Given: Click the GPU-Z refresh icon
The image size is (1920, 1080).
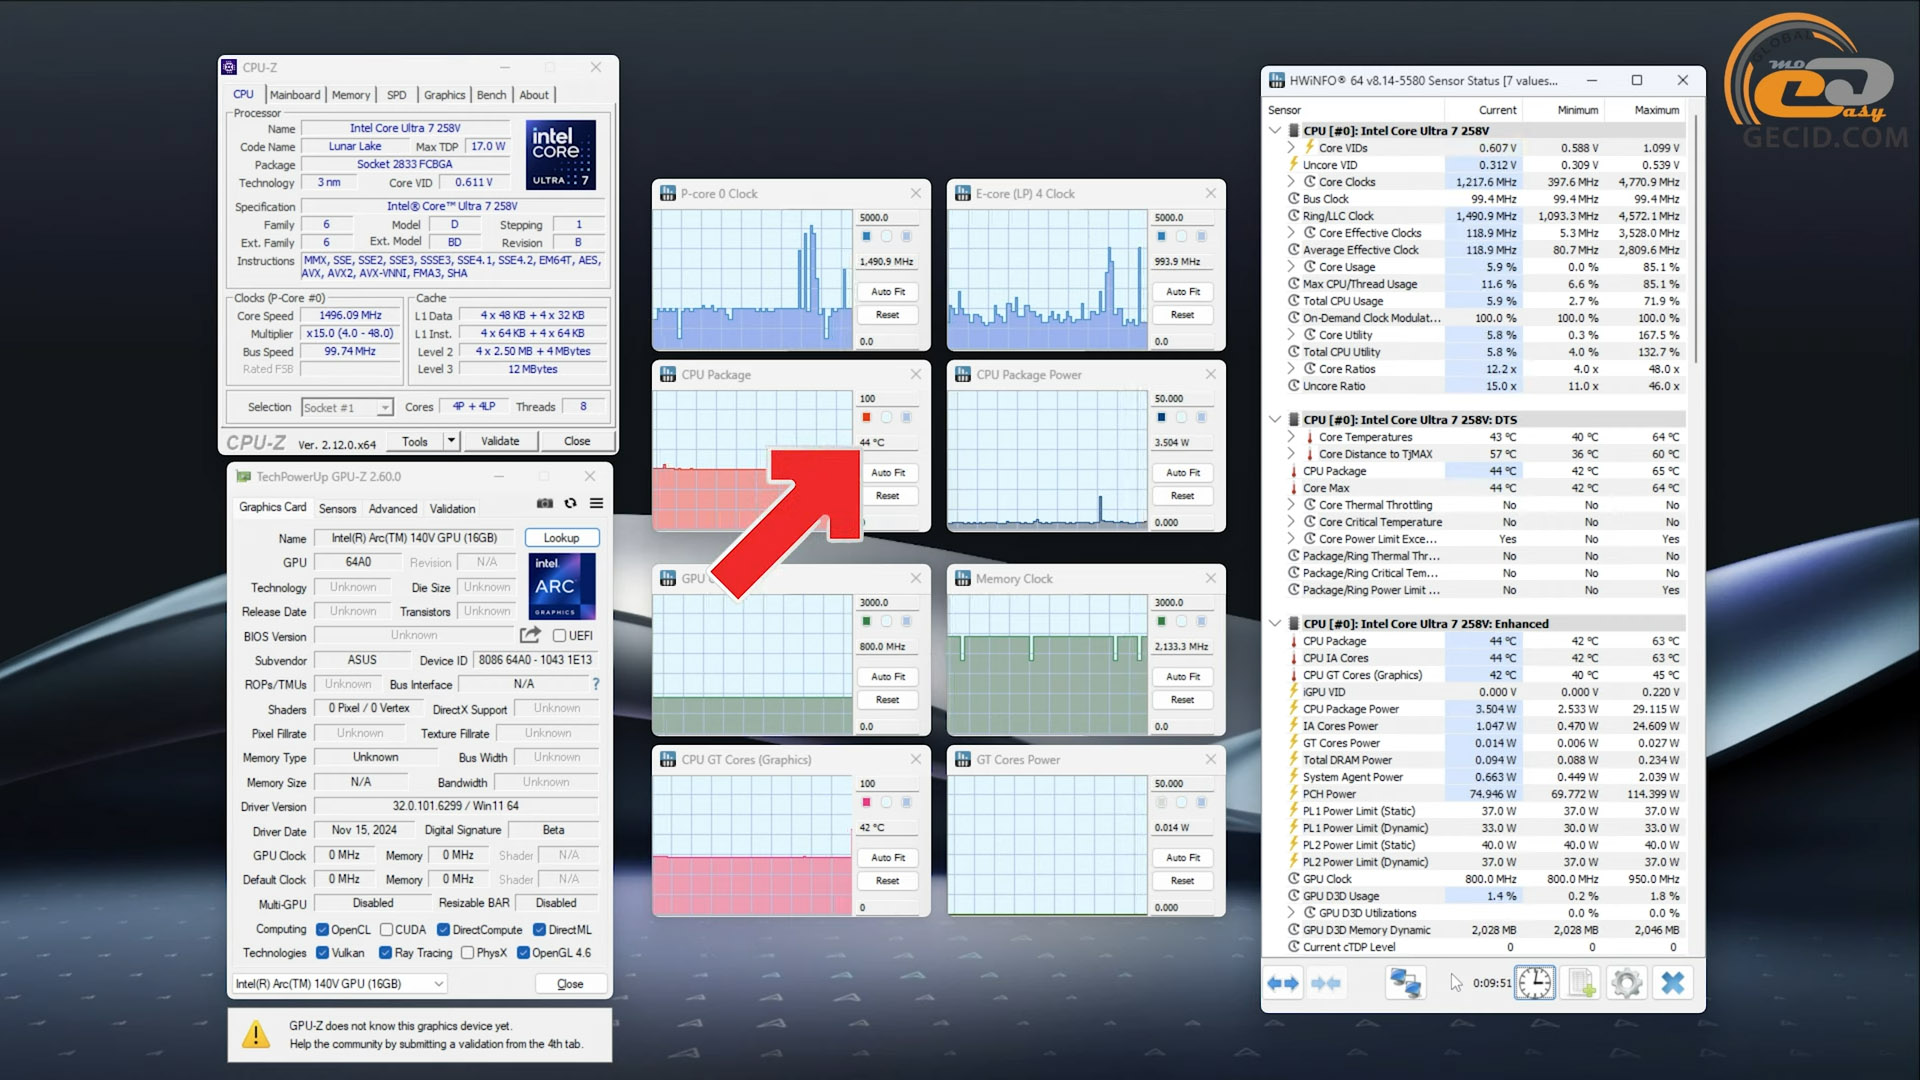Looking at the screenshot, I should [570, 504].
